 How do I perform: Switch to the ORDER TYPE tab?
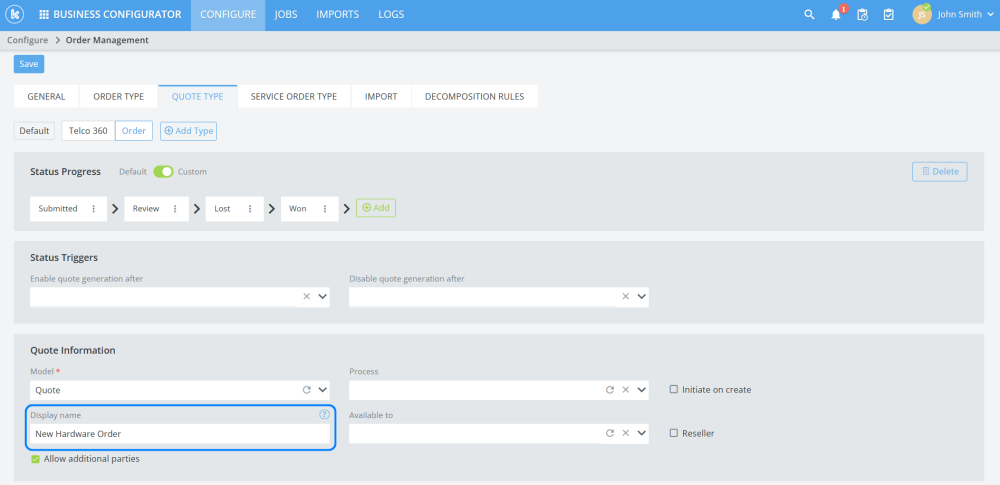[119, 96]
